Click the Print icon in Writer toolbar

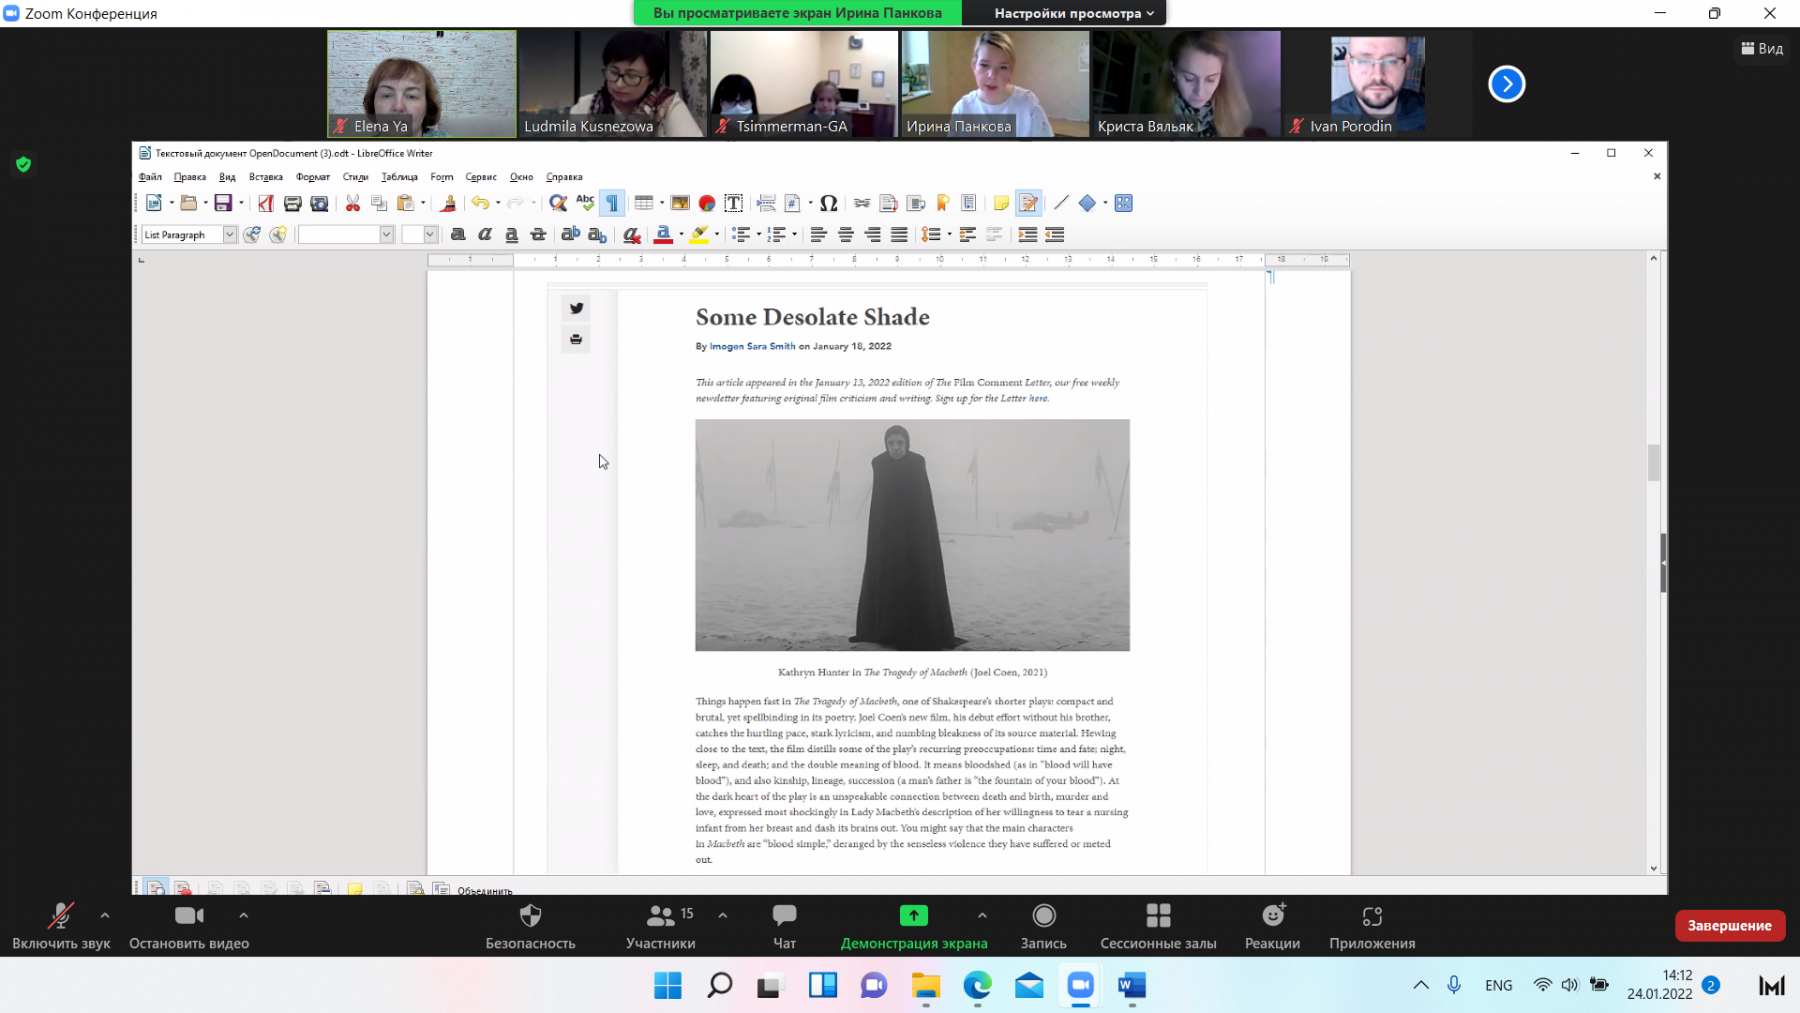pos(292,203)
